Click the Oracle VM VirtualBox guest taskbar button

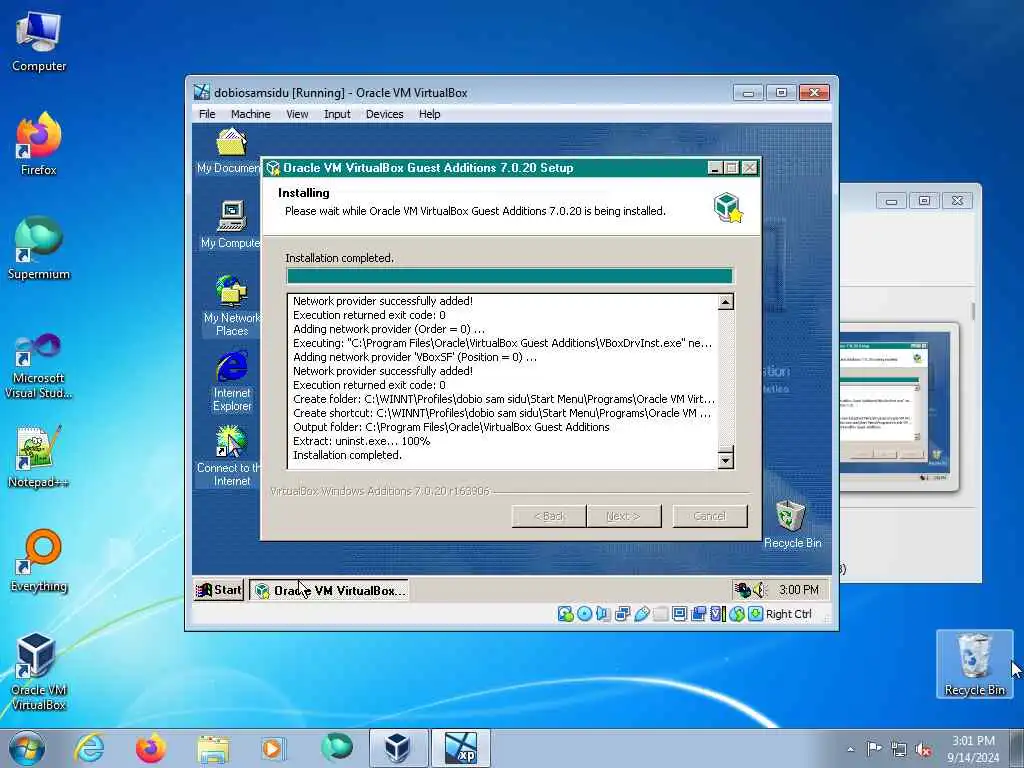pos(329,590)
